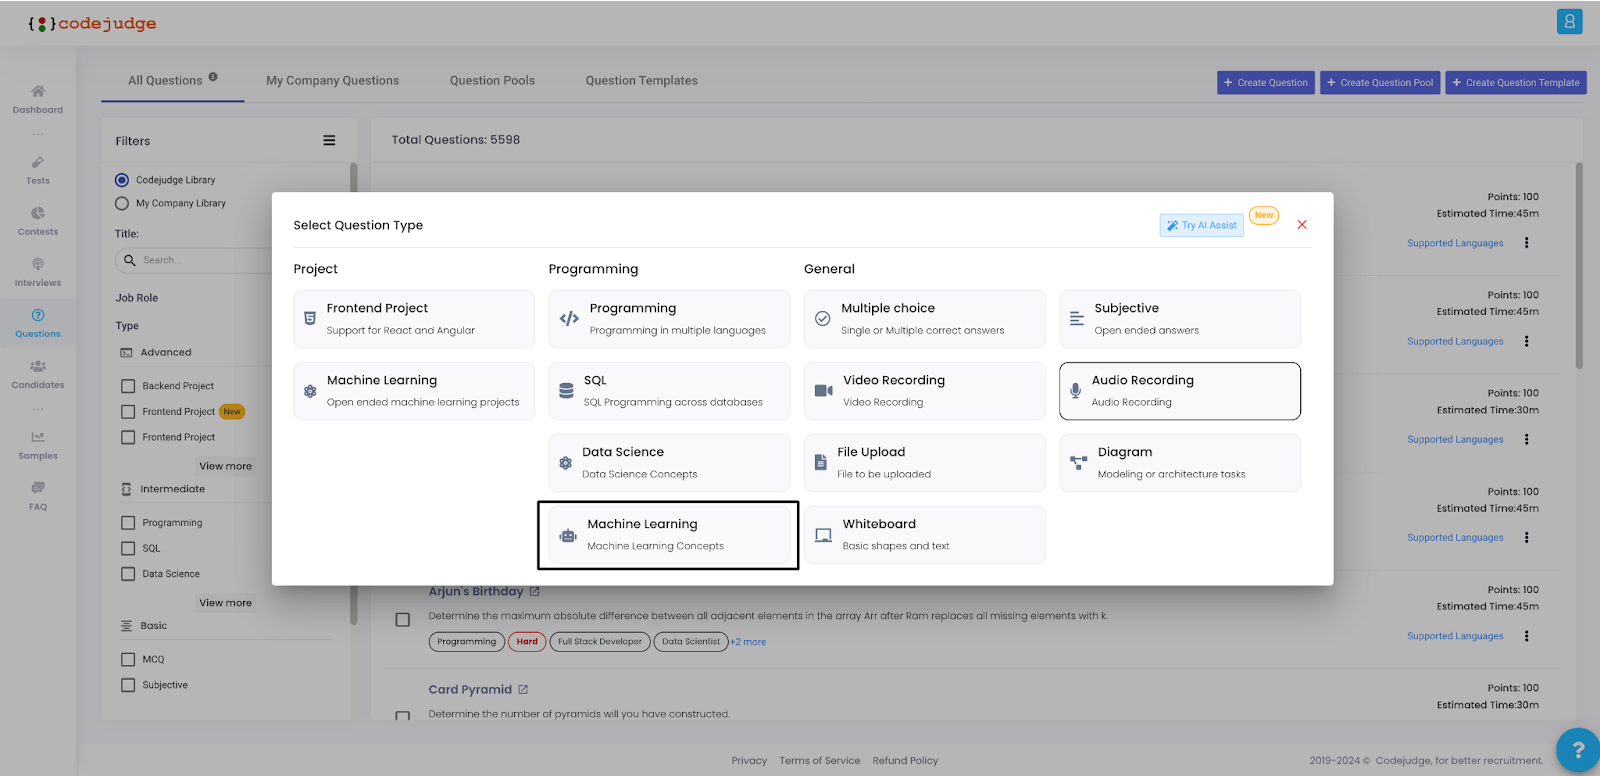Click the Try AI Assist button
Screen dimensions: 1600x776
pos(1201,226)
